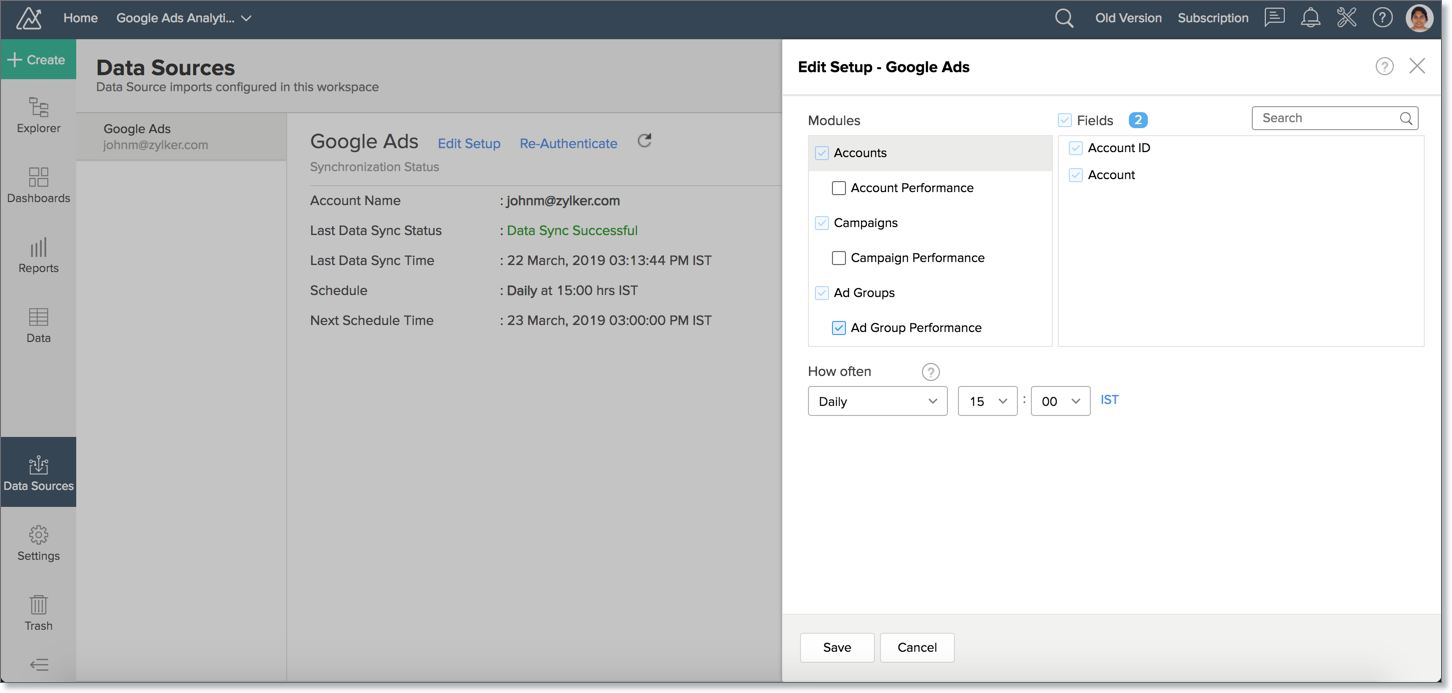This screenshot has width=1452, height=693.
Task: Click the Zoho Analytics logo icon
Action: pos(29,18)
